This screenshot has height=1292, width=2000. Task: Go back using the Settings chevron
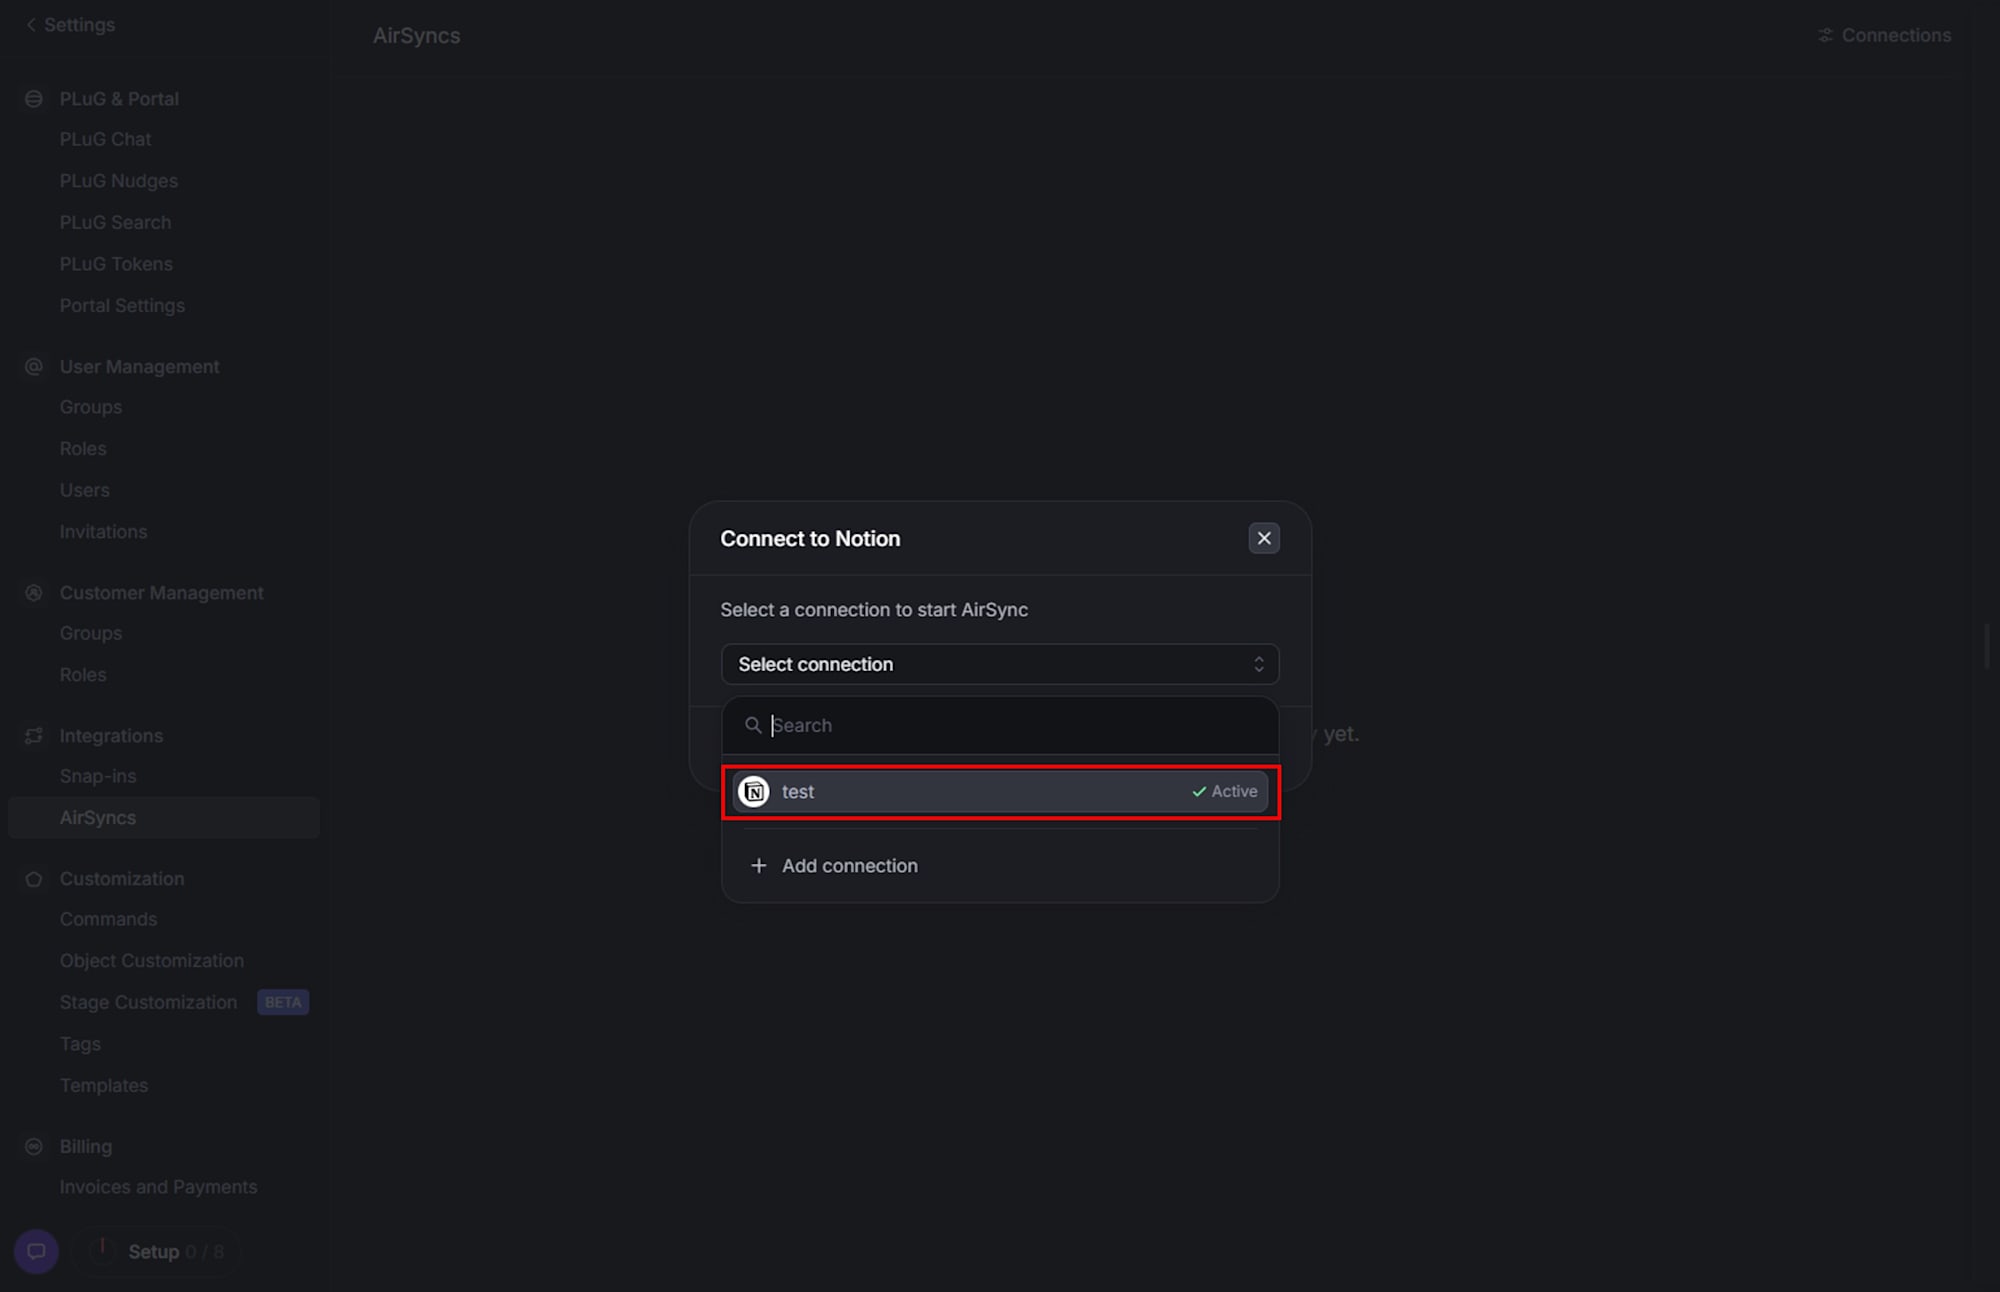pyautogui.click(x=31, y=25)
